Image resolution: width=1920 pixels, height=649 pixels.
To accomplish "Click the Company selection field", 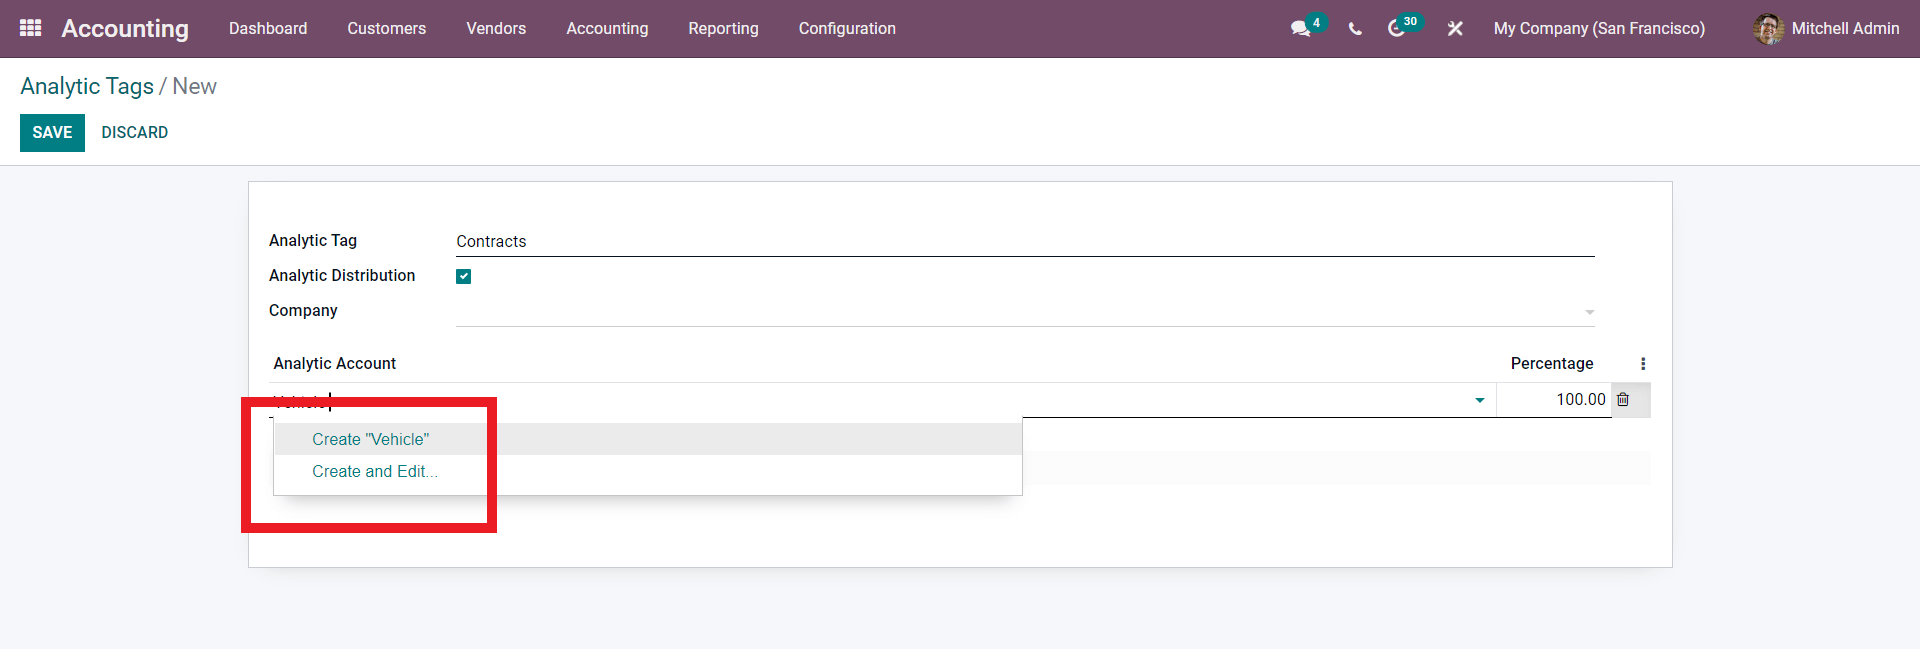I will click(x=1025, y=311).
